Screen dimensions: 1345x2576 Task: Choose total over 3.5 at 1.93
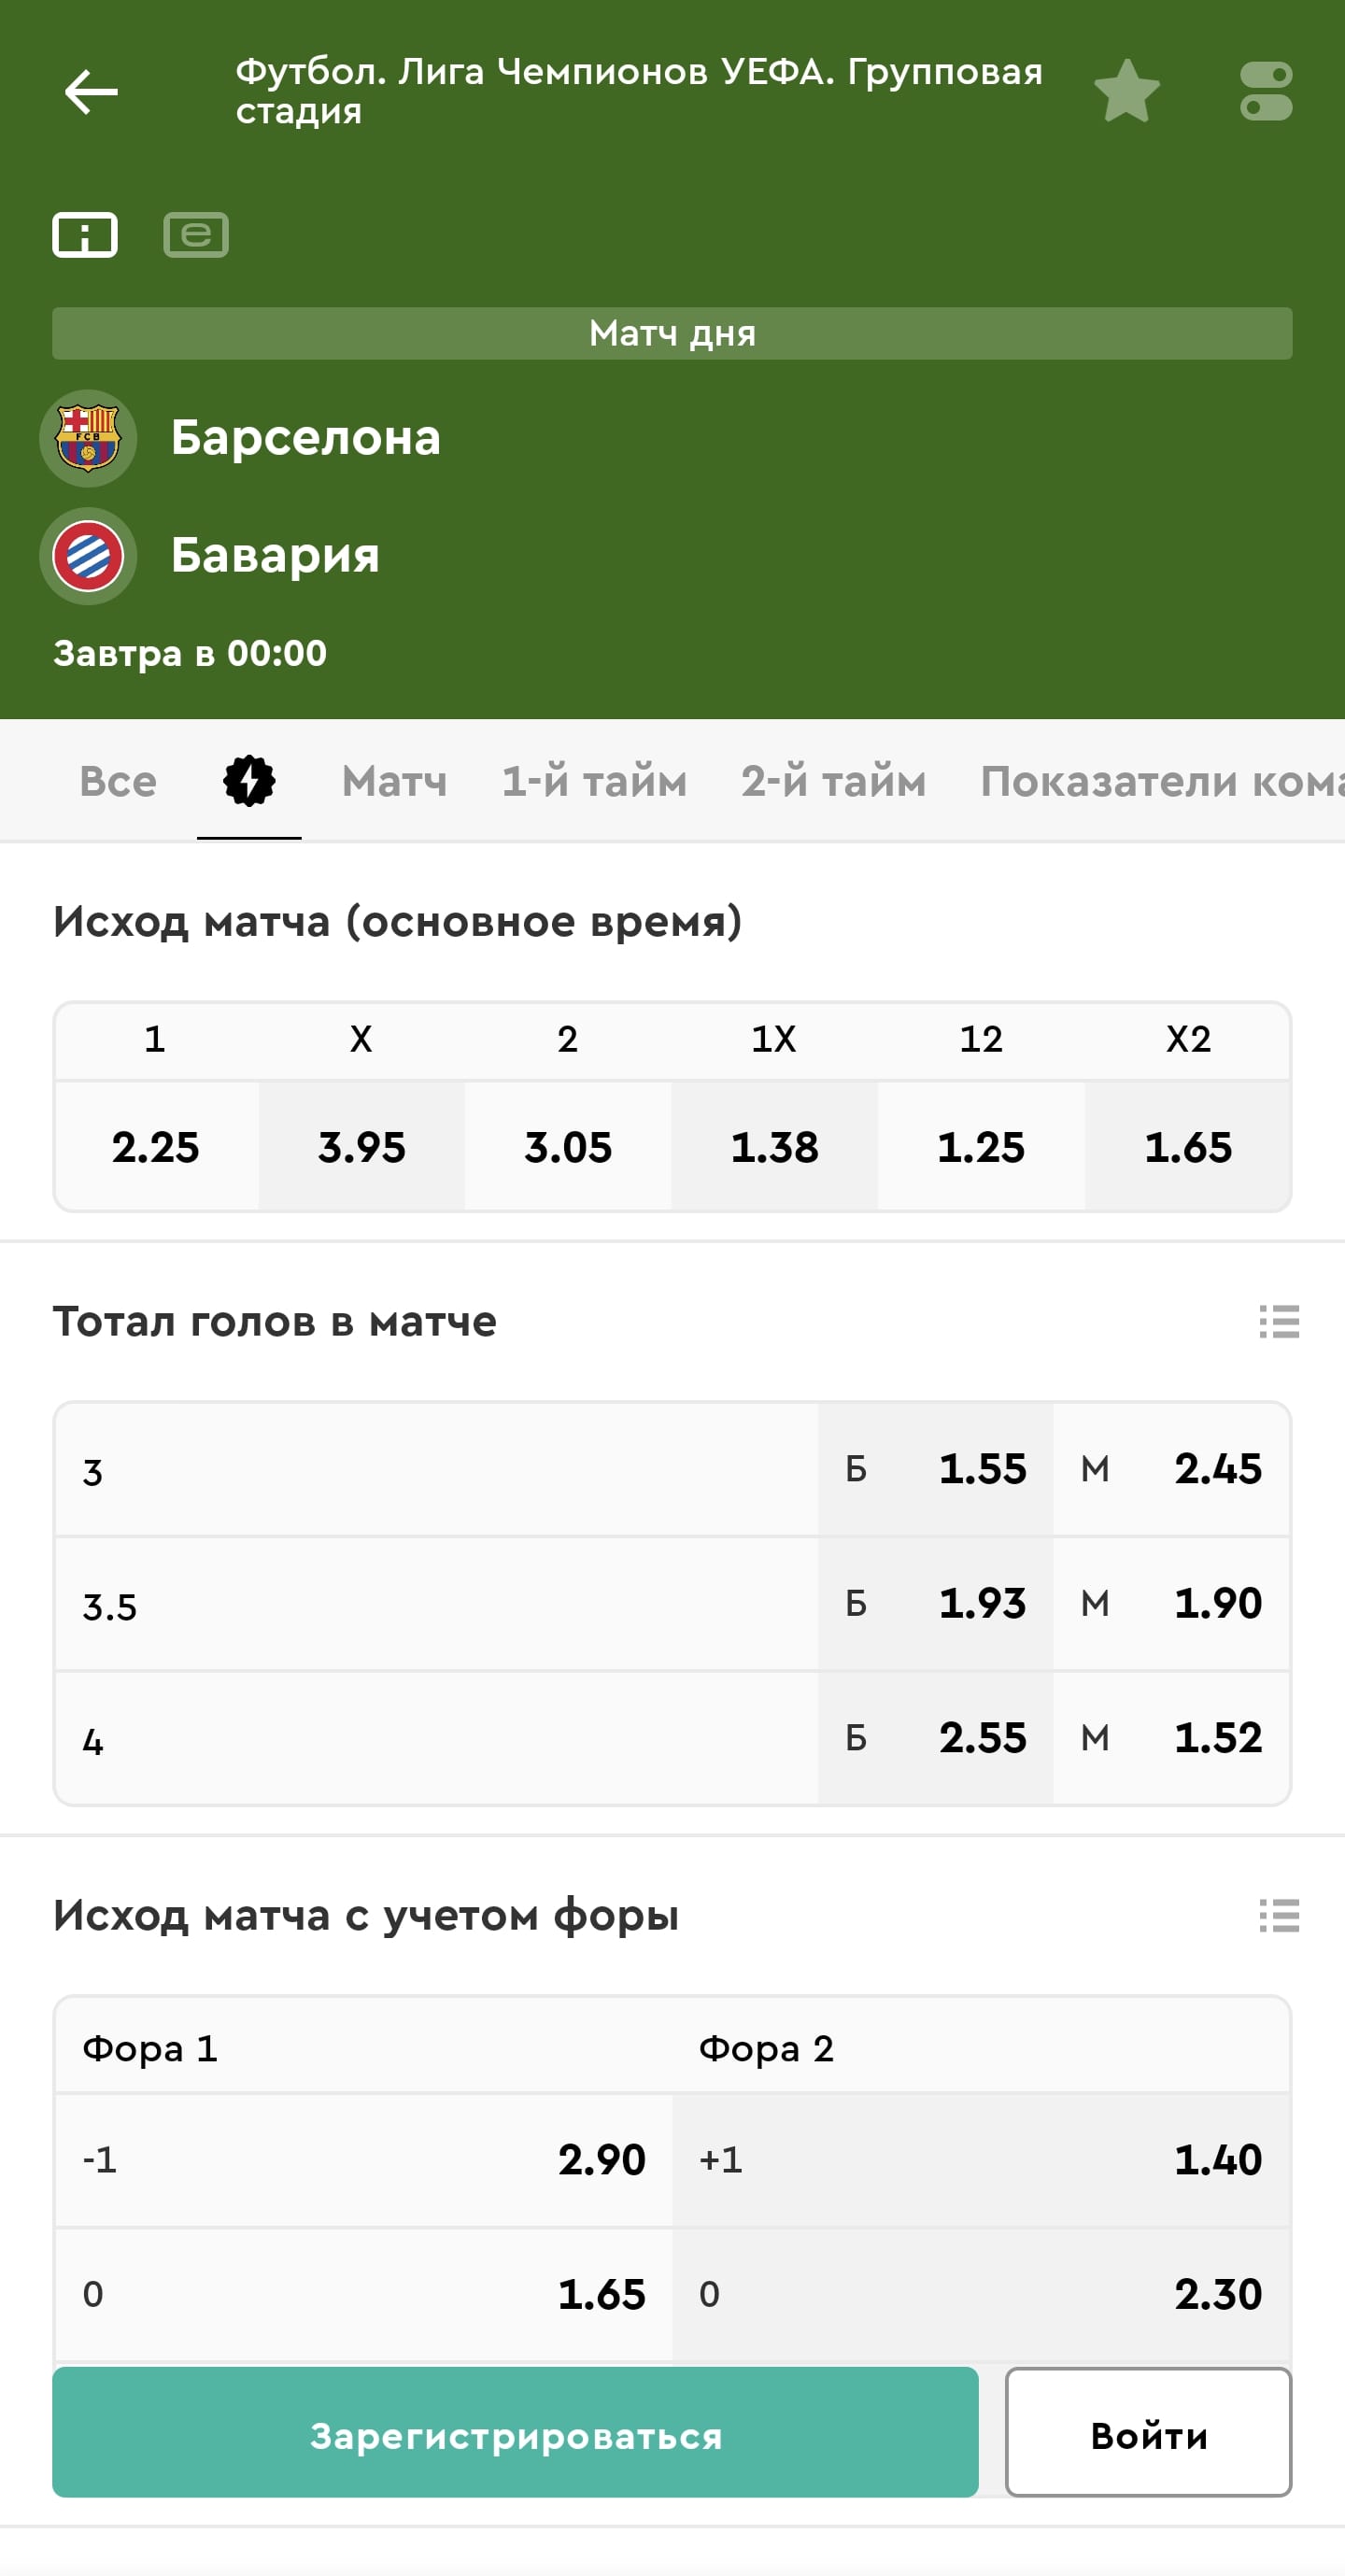pyautogui.click(x=936, y=1603)
